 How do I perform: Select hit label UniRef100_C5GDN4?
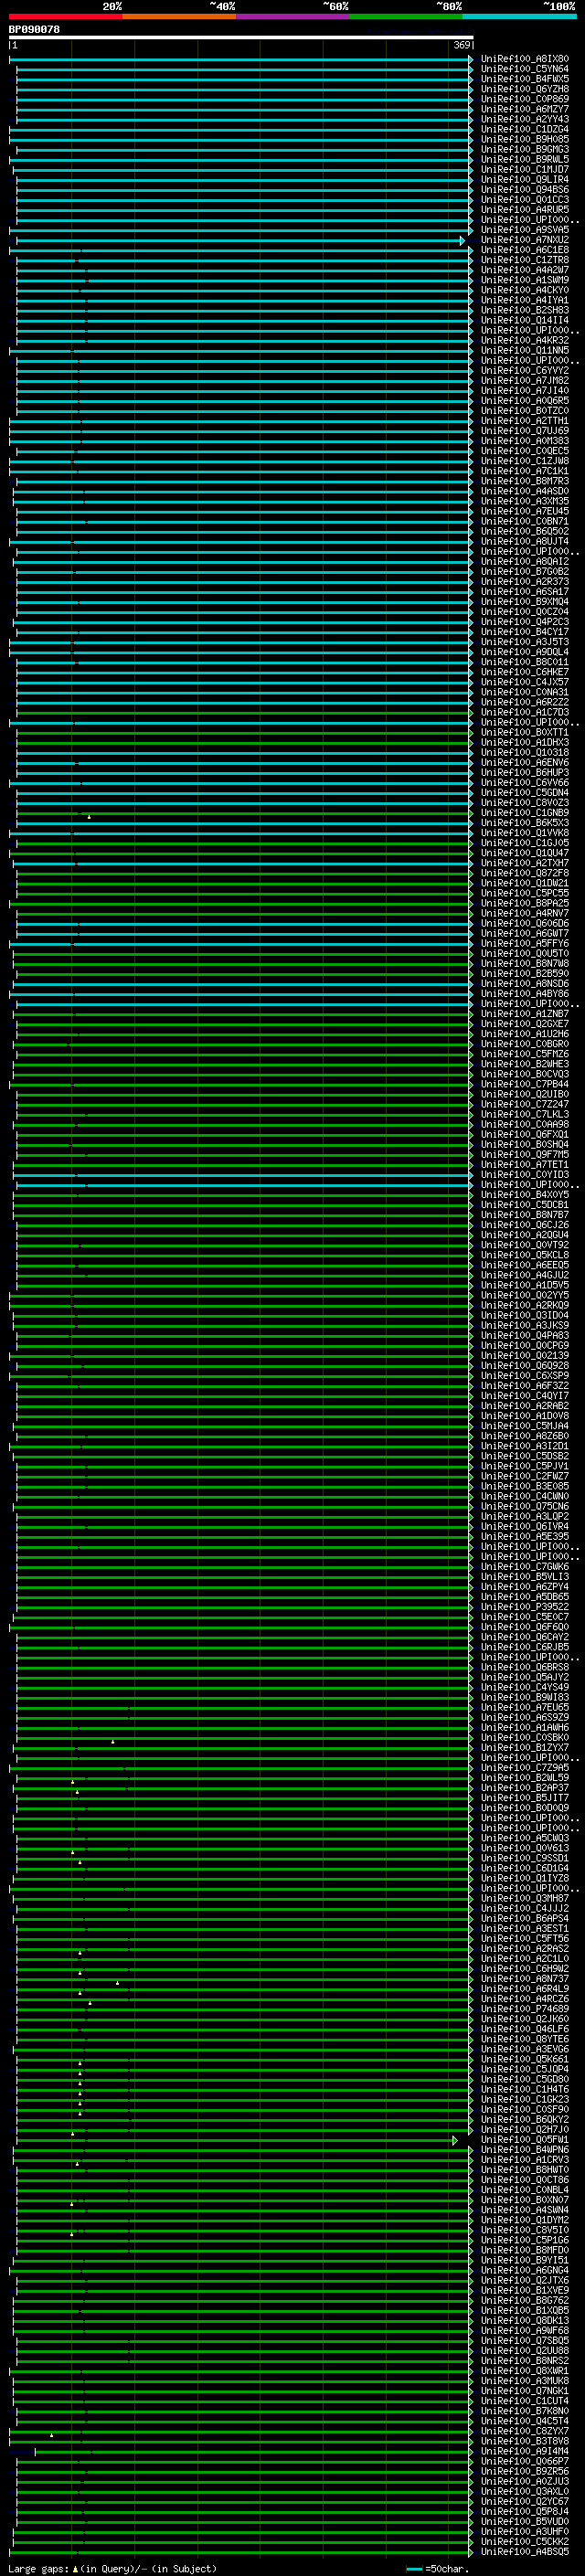[524, 793]
